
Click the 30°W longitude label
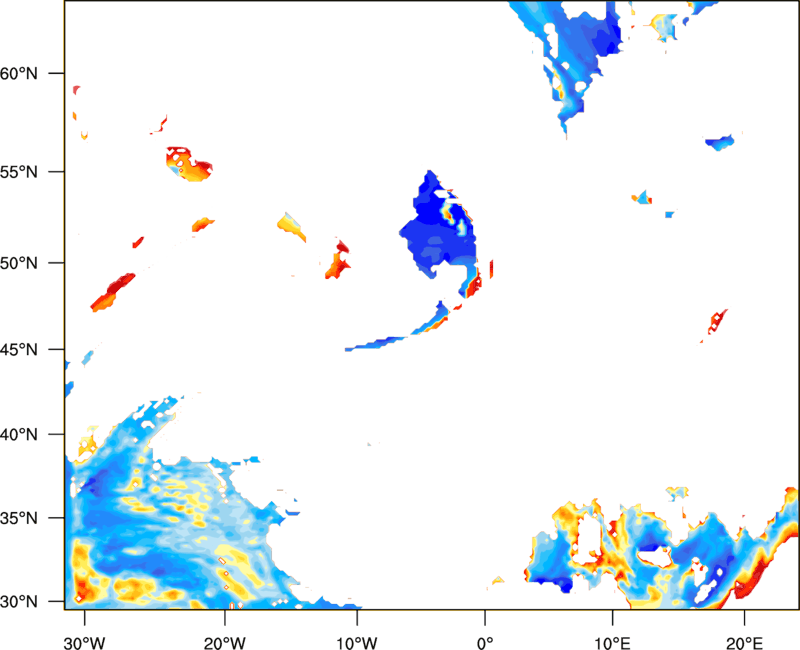click(x=85, y=643)
